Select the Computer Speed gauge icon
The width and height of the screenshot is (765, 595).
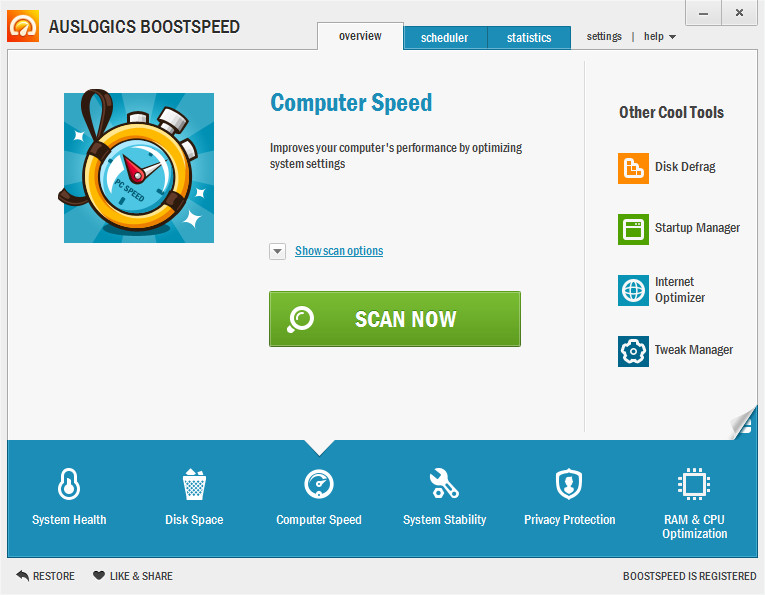pos(319,484)
